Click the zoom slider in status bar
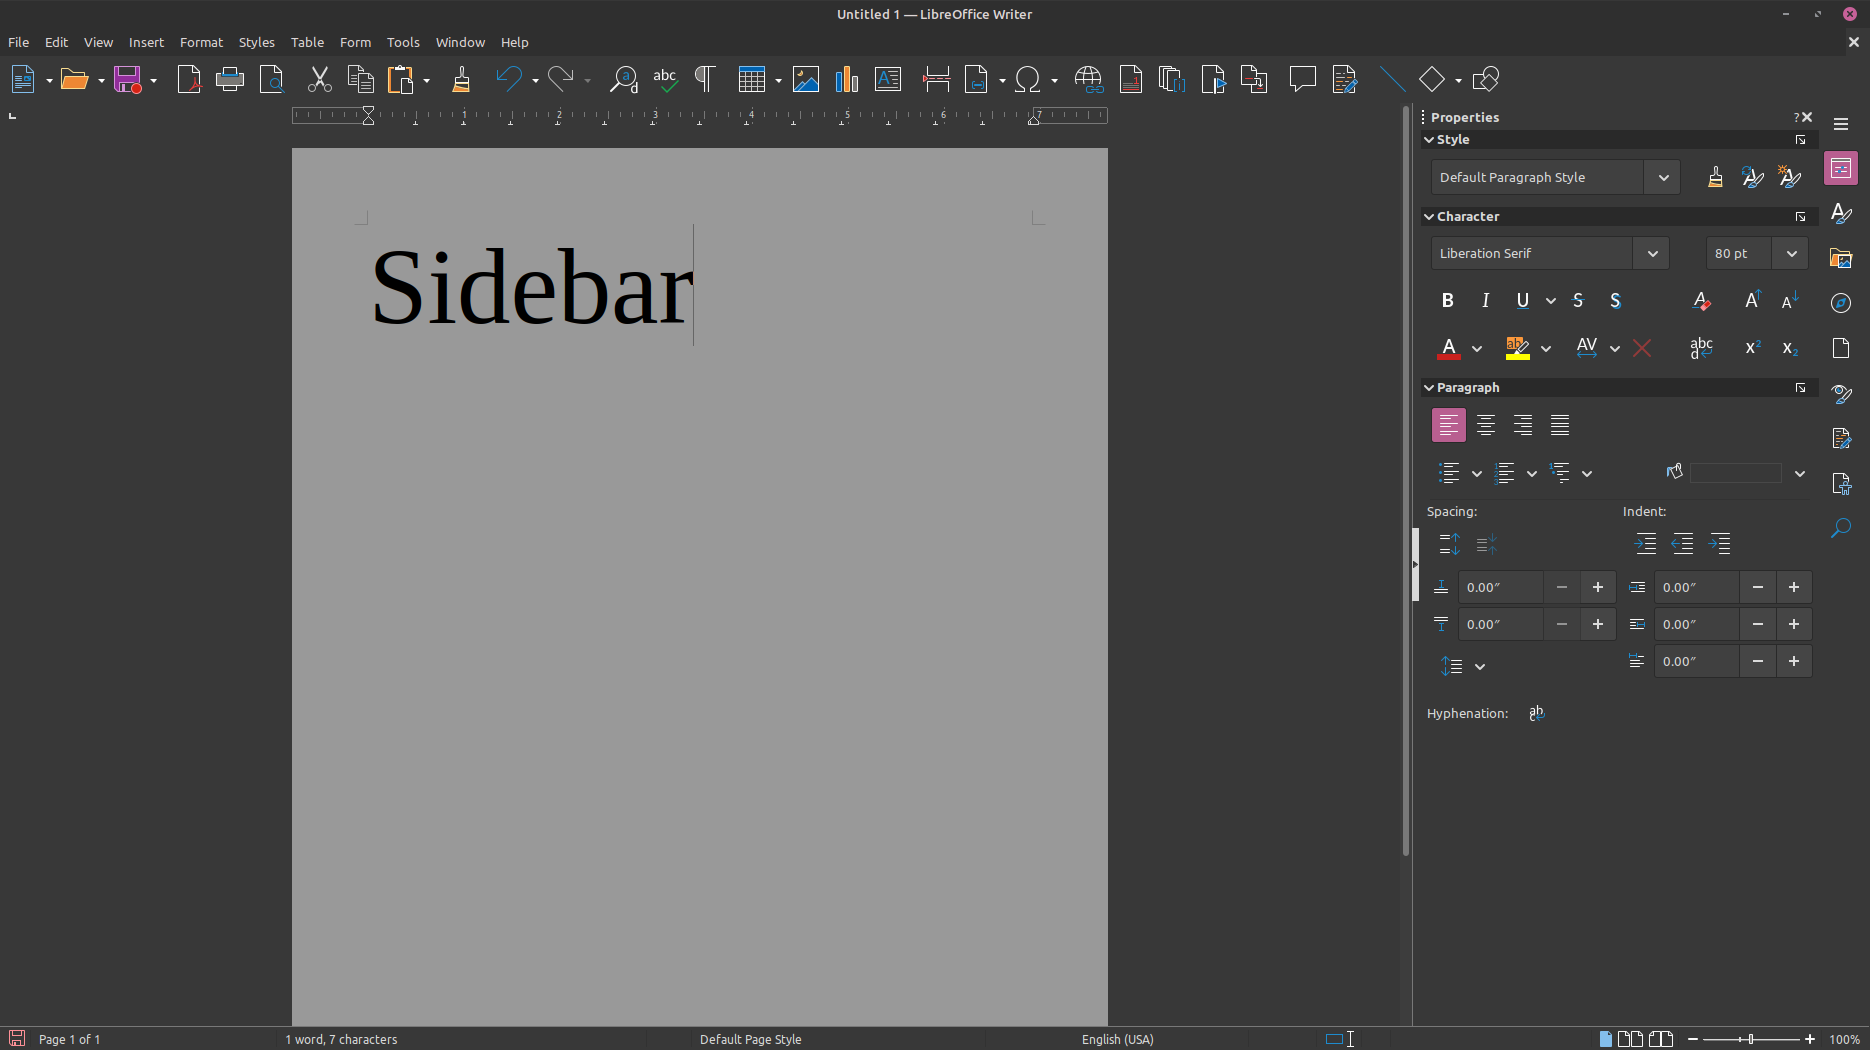 coord(1751,1039)
